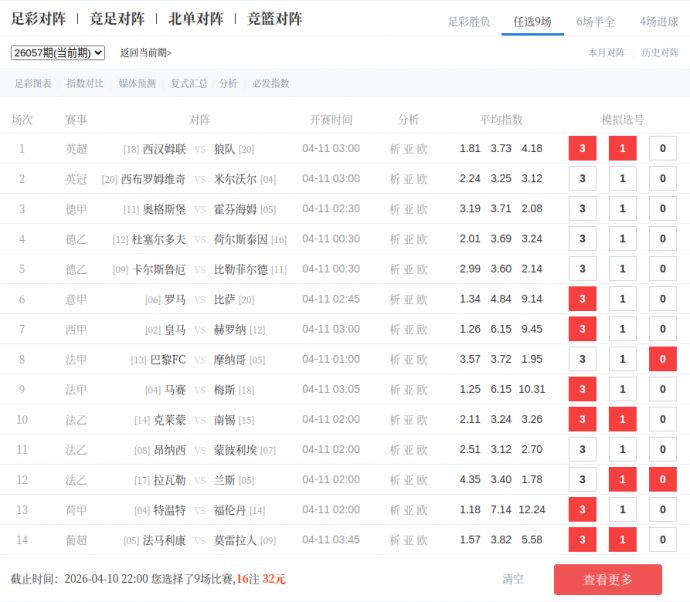Click the 查看更多 button
The width and height of the screenshot is (690, 602).
click(x=607, y=579)
